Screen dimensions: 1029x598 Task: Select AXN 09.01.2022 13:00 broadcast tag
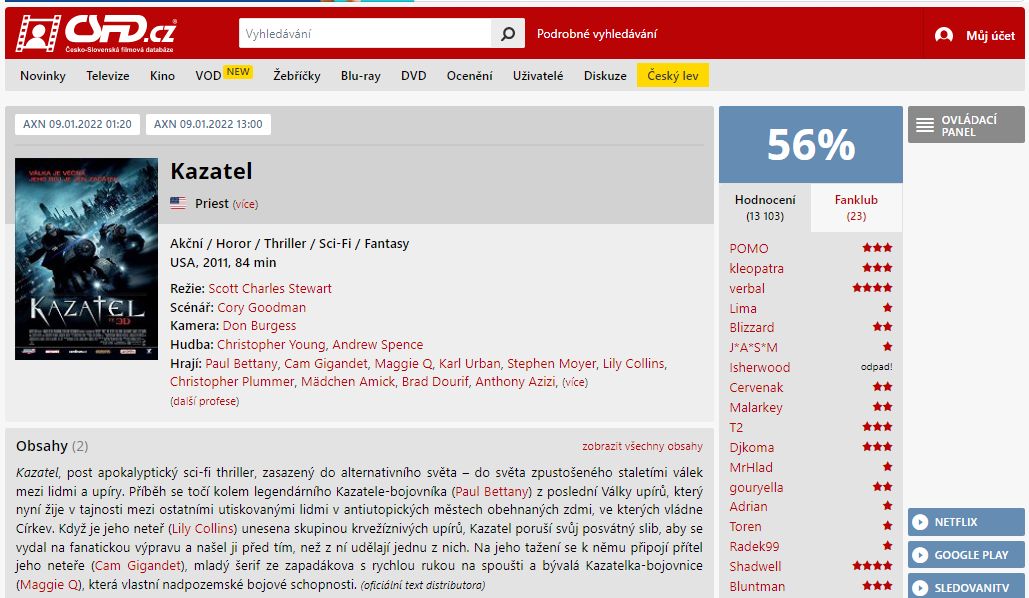pos(208,124)
